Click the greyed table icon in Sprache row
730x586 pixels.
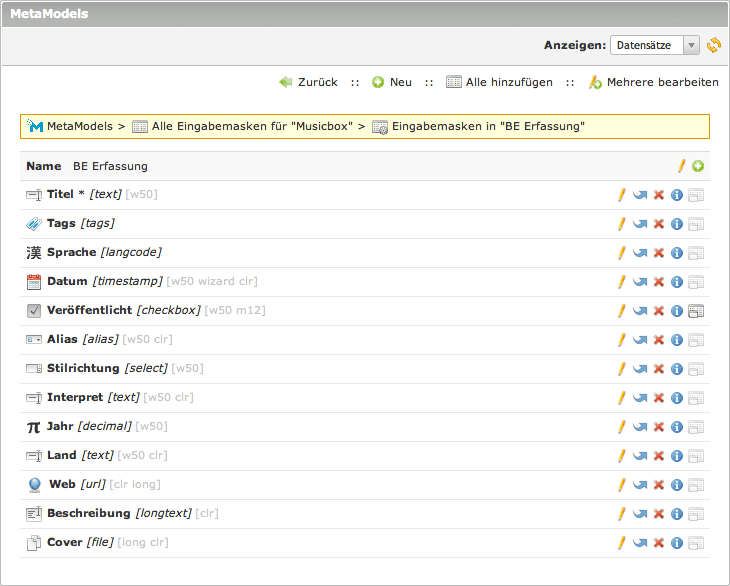tap(696, 253)
